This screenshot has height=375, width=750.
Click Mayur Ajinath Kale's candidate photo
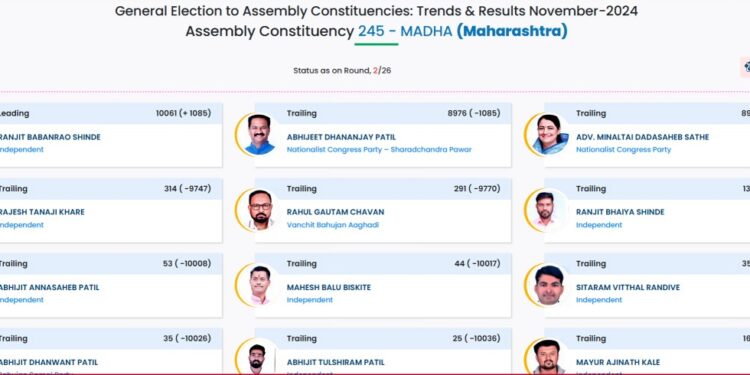tap(549, 358)
